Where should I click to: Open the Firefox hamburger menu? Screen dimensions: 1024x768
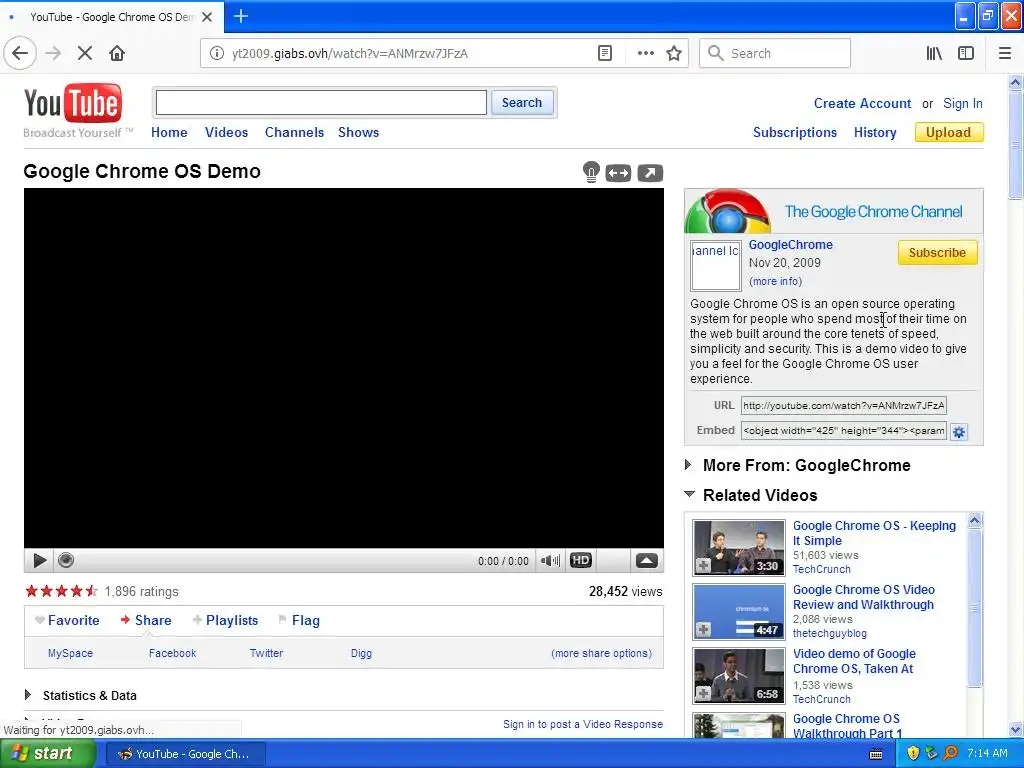1005,54
